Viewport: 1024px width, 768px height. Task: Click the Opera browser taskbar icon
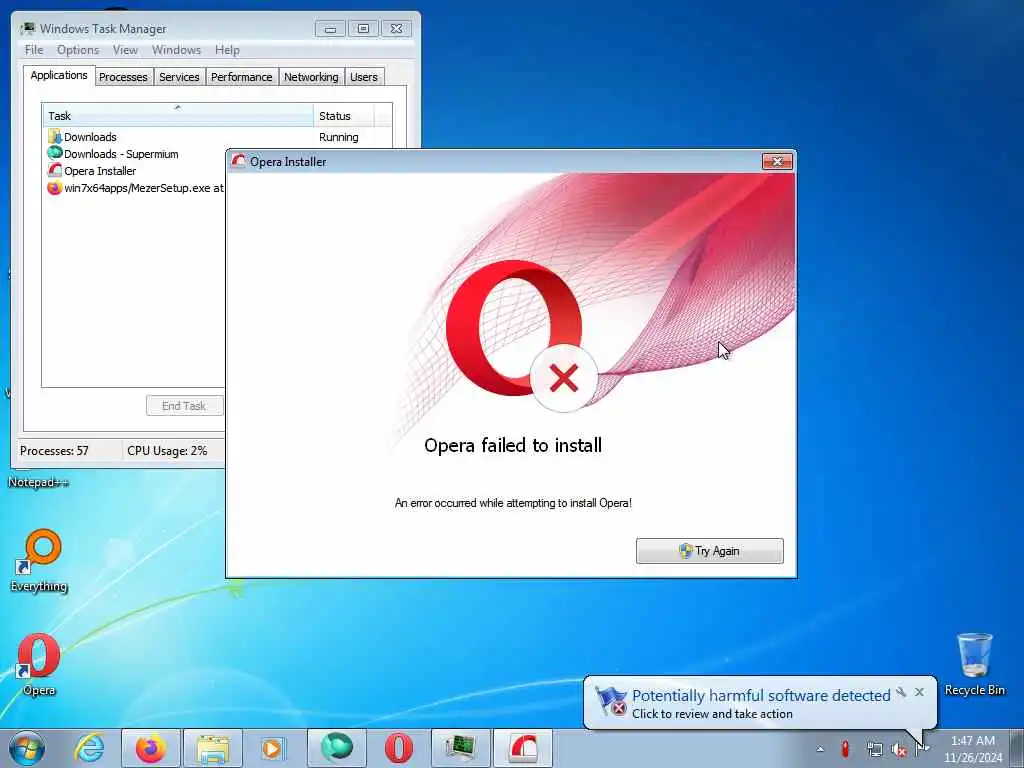pos(398,748)
